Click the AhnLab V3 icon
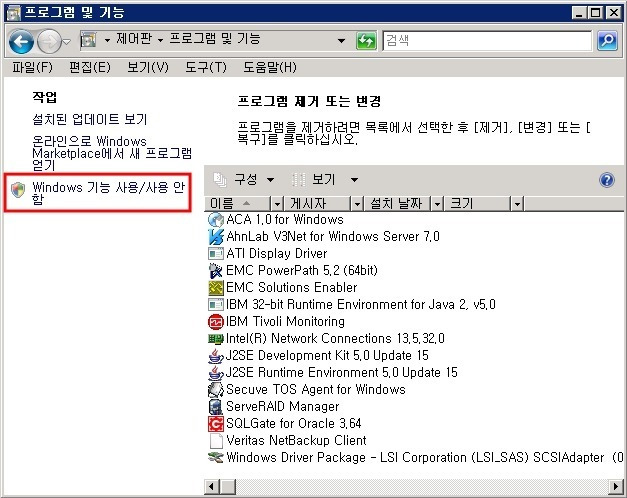Viewport: 627px width, 498px height. (216, 237)
